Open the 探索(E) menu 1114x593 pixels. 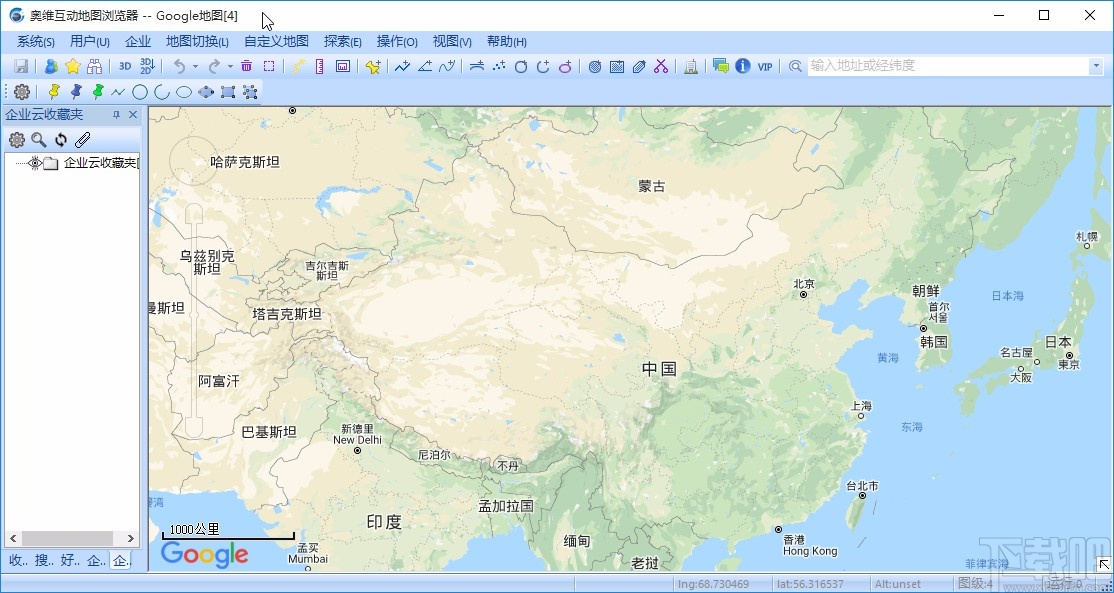coord(343,41)
